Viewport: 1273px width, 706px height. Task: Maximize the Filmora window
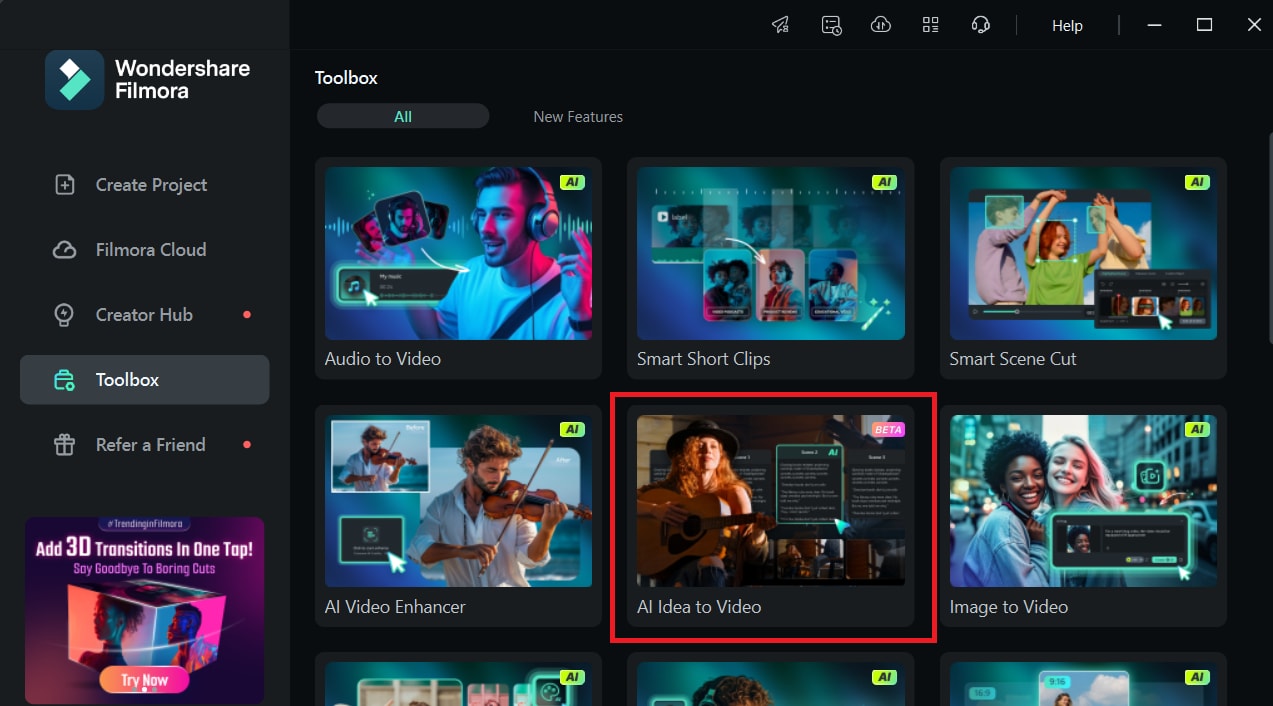coord(1205,25)
